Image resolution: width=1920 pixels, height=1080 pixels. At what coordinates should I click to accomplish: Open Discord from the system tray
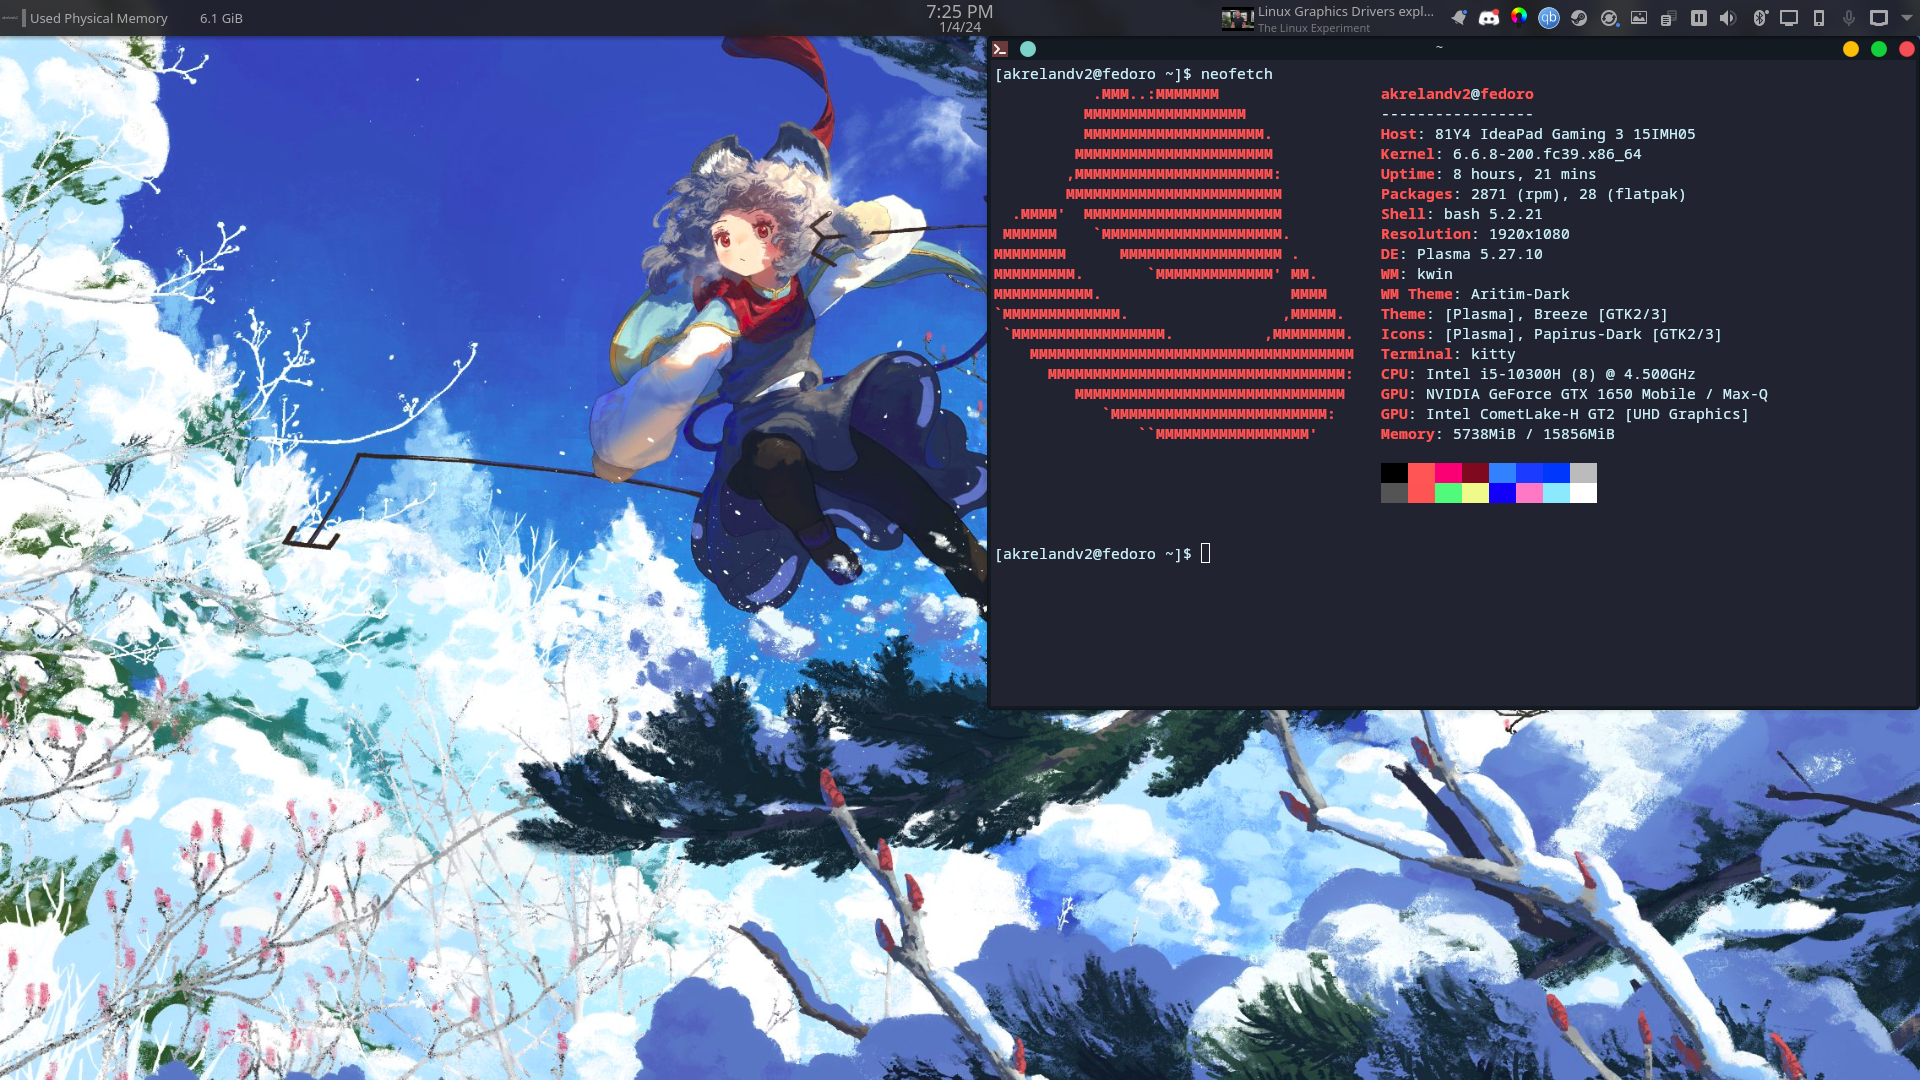(1489, 18)
